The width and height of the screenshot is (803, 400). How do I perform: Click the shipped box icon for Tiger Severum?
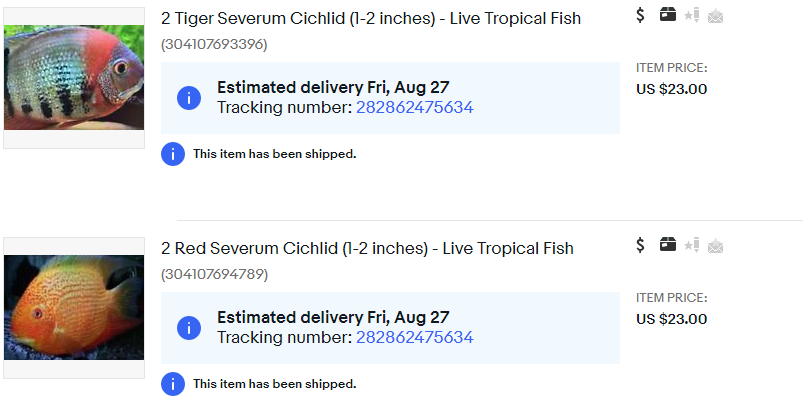[x=668, y=15]
